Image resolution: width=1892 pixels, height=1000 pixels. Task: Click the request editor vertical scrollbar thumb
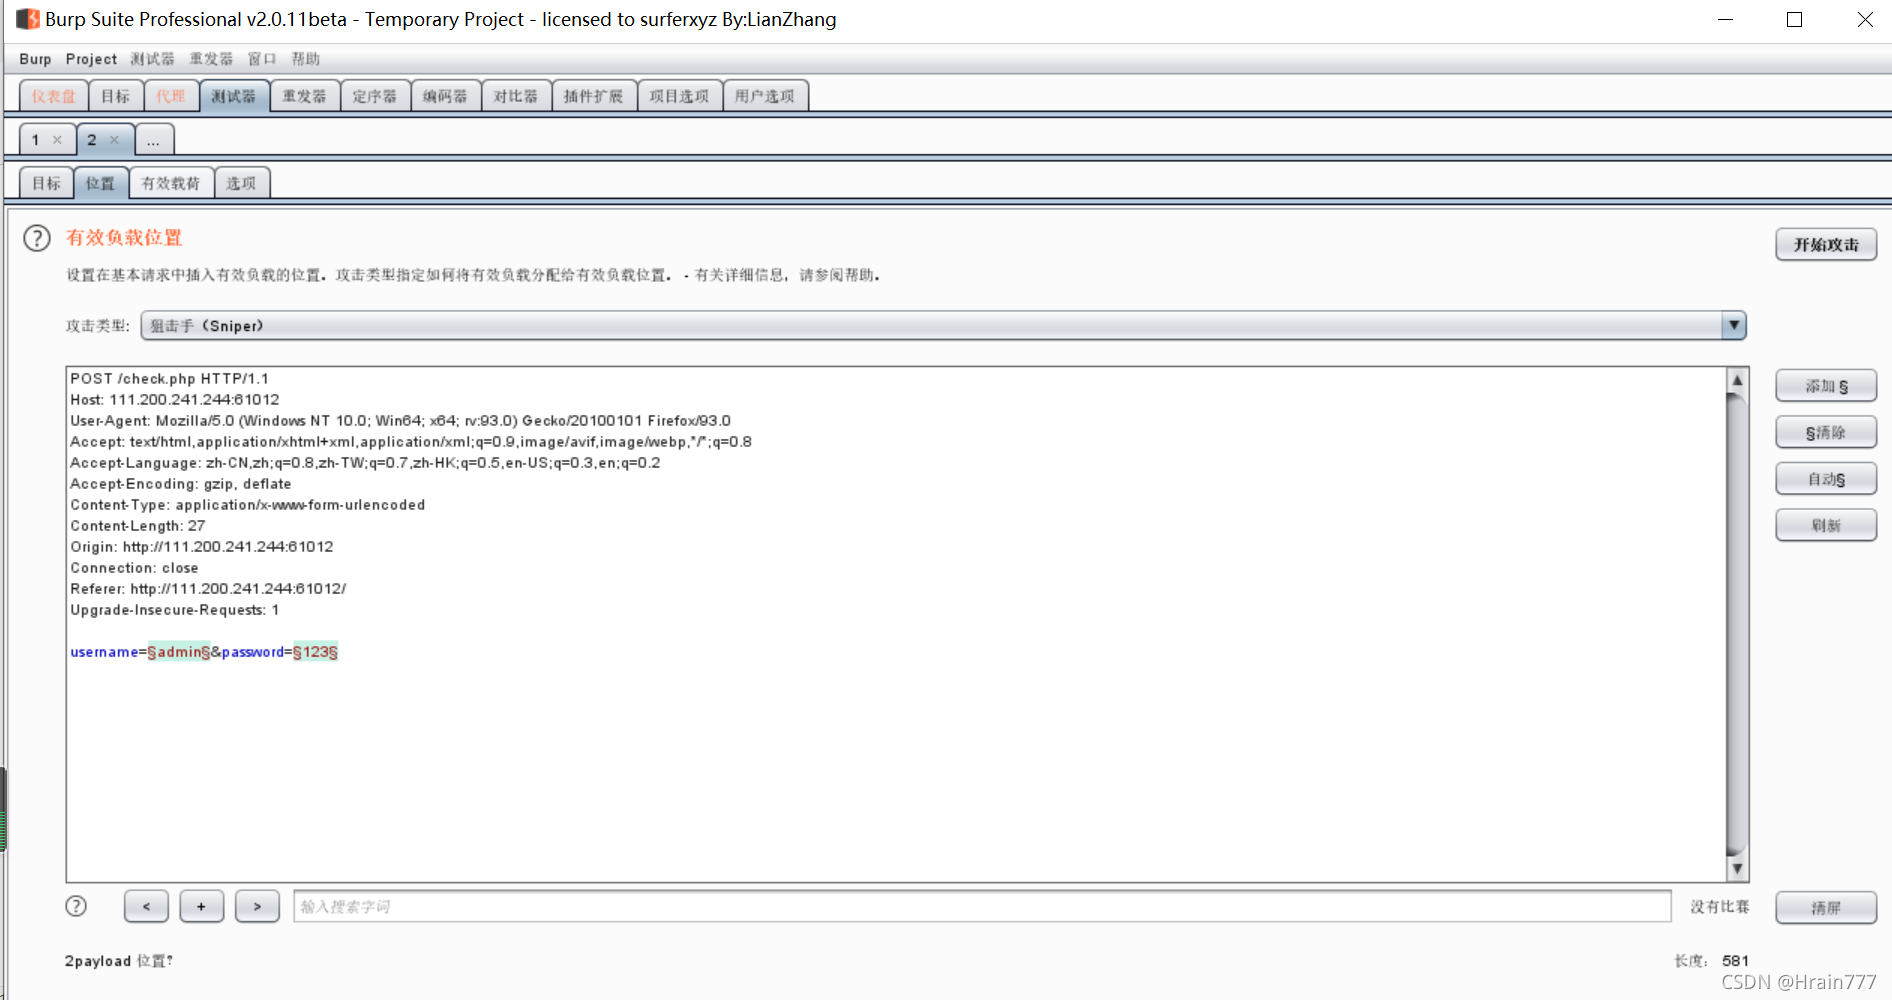click(x=1737, y=625)
